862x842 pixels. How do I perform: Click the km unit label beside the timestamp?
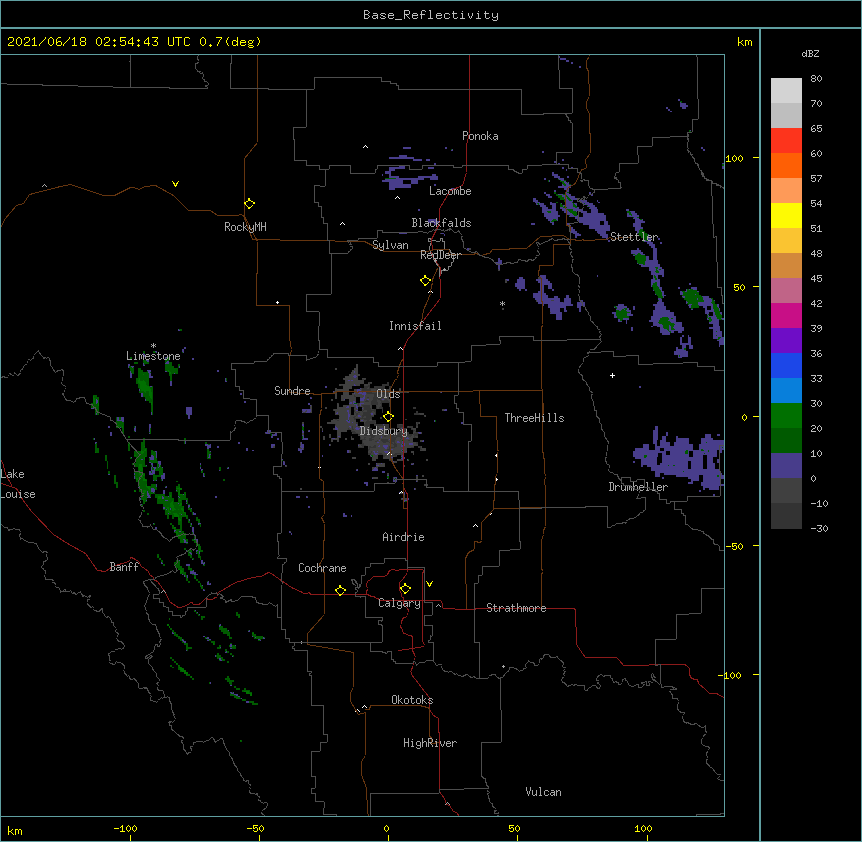tap(744, 42)
